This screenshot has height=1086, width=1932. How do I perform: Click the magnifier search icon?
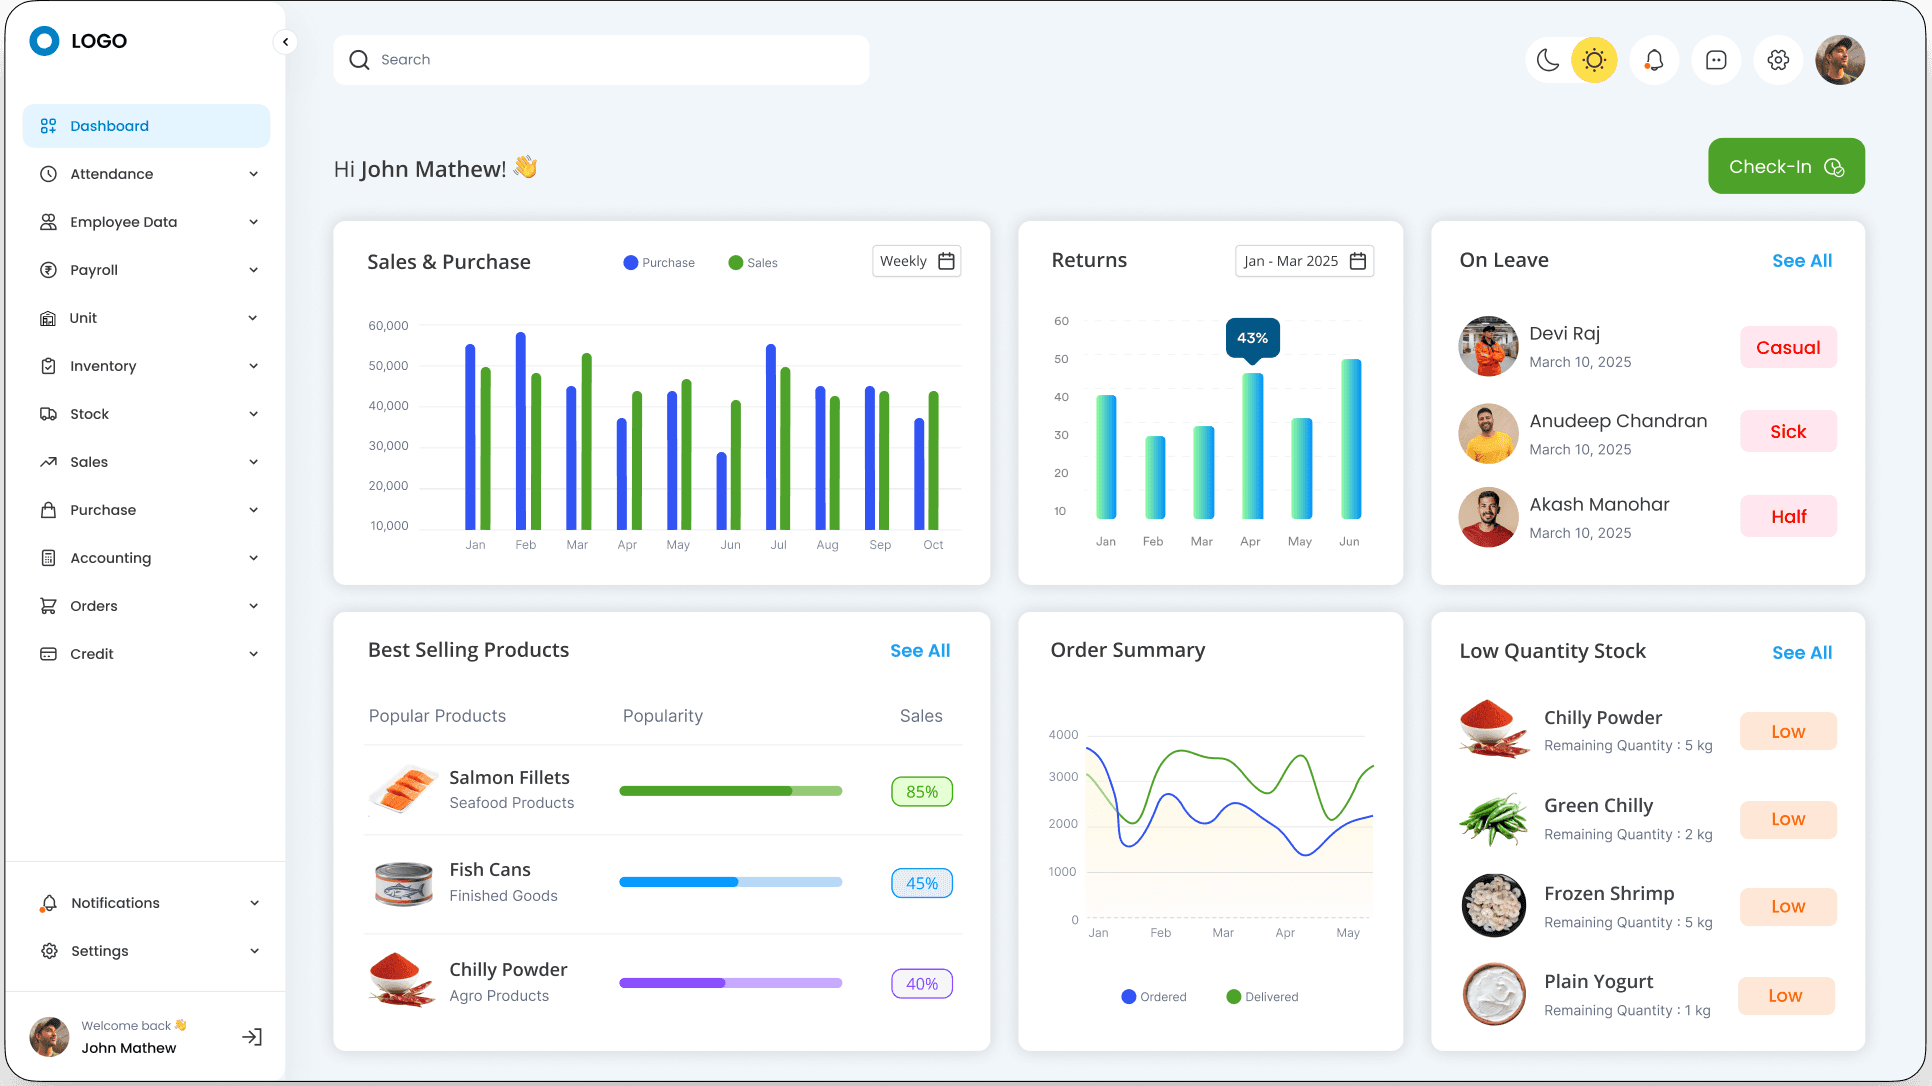[x=359, y=60]
